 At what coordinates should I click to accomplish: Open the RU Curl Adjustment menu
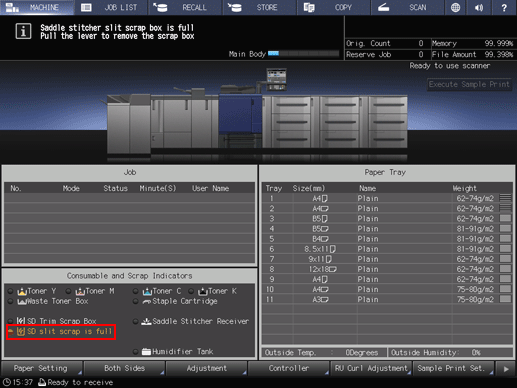pyautogui.click(x=371, y=368)
